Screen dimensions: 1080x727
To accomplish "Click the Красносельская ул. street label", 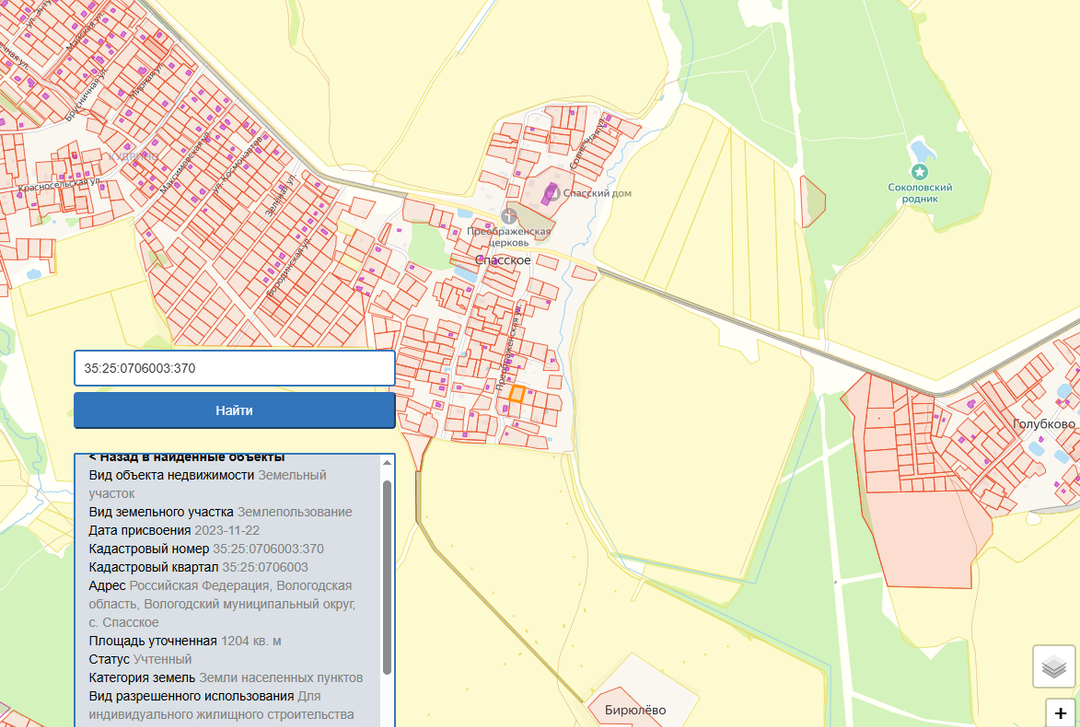I will pyautogui.click(x=60, y=184).
